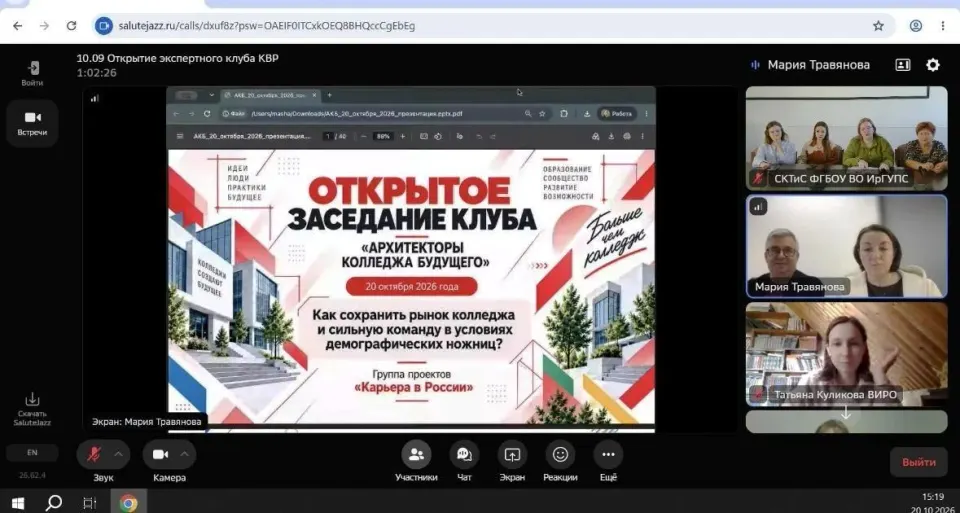Click the 88% zoom field in shared PDF
Viewport: 960px width, 513px height.
[x=383, y=137]
